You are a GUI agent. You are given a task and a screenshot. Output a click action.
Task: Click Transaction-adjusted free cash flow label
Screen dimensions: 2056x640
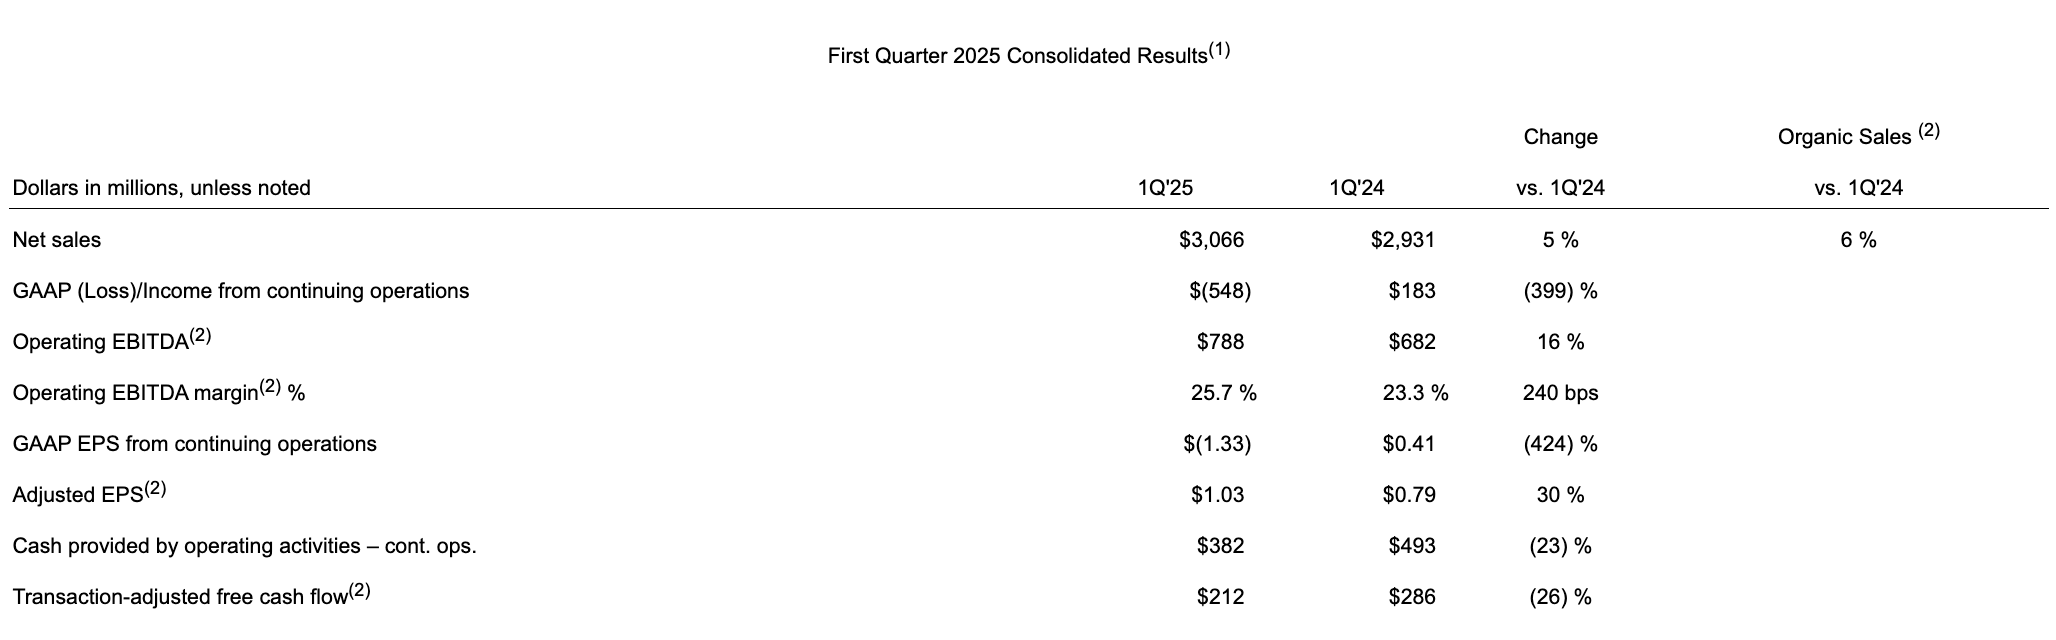[180, 597]
